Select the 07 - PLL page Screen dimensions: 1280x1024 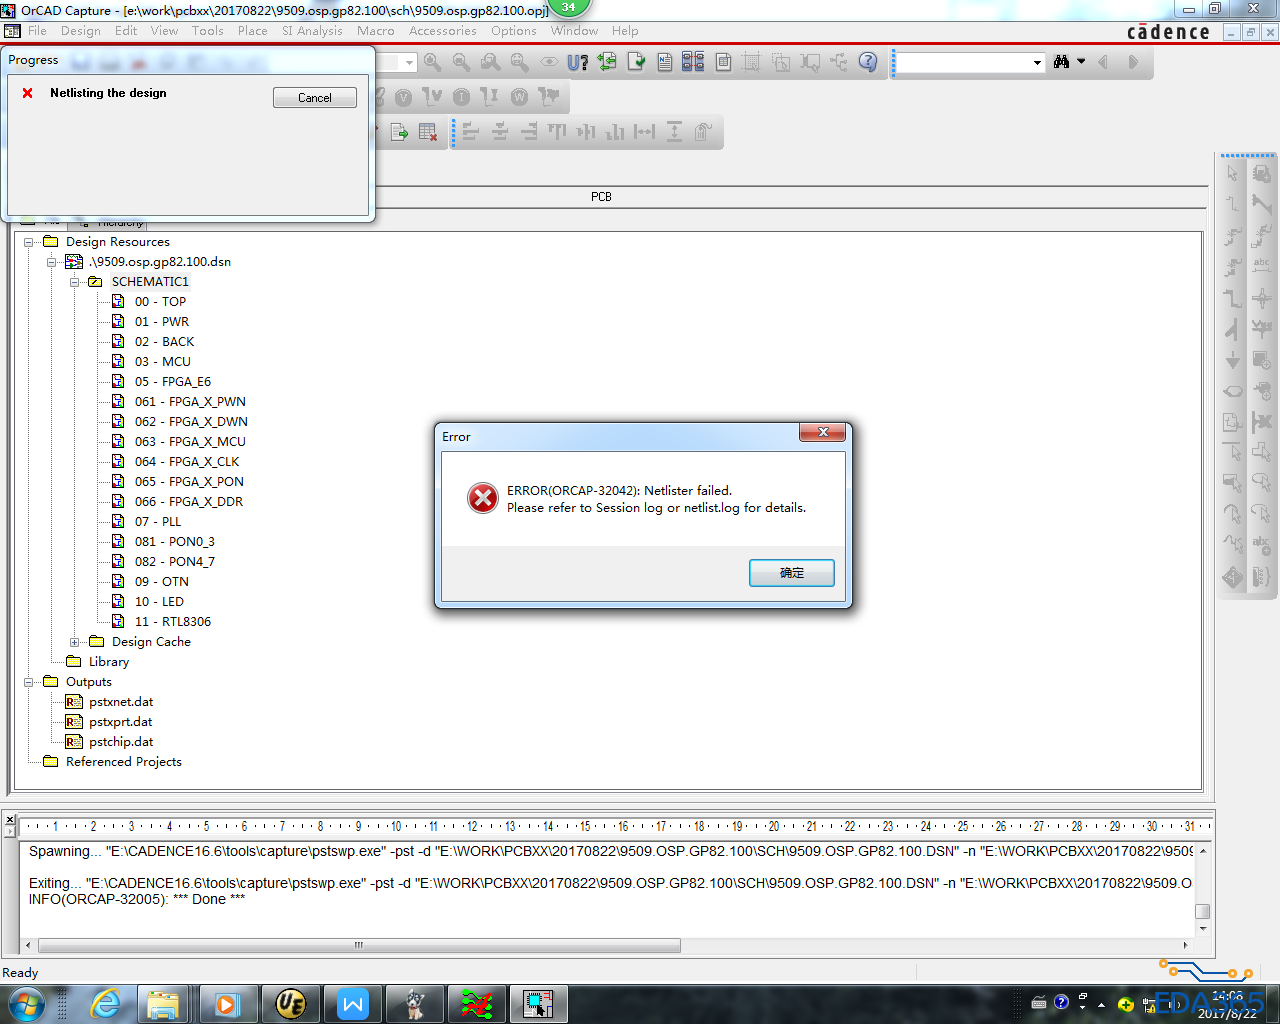click(158, 522)
